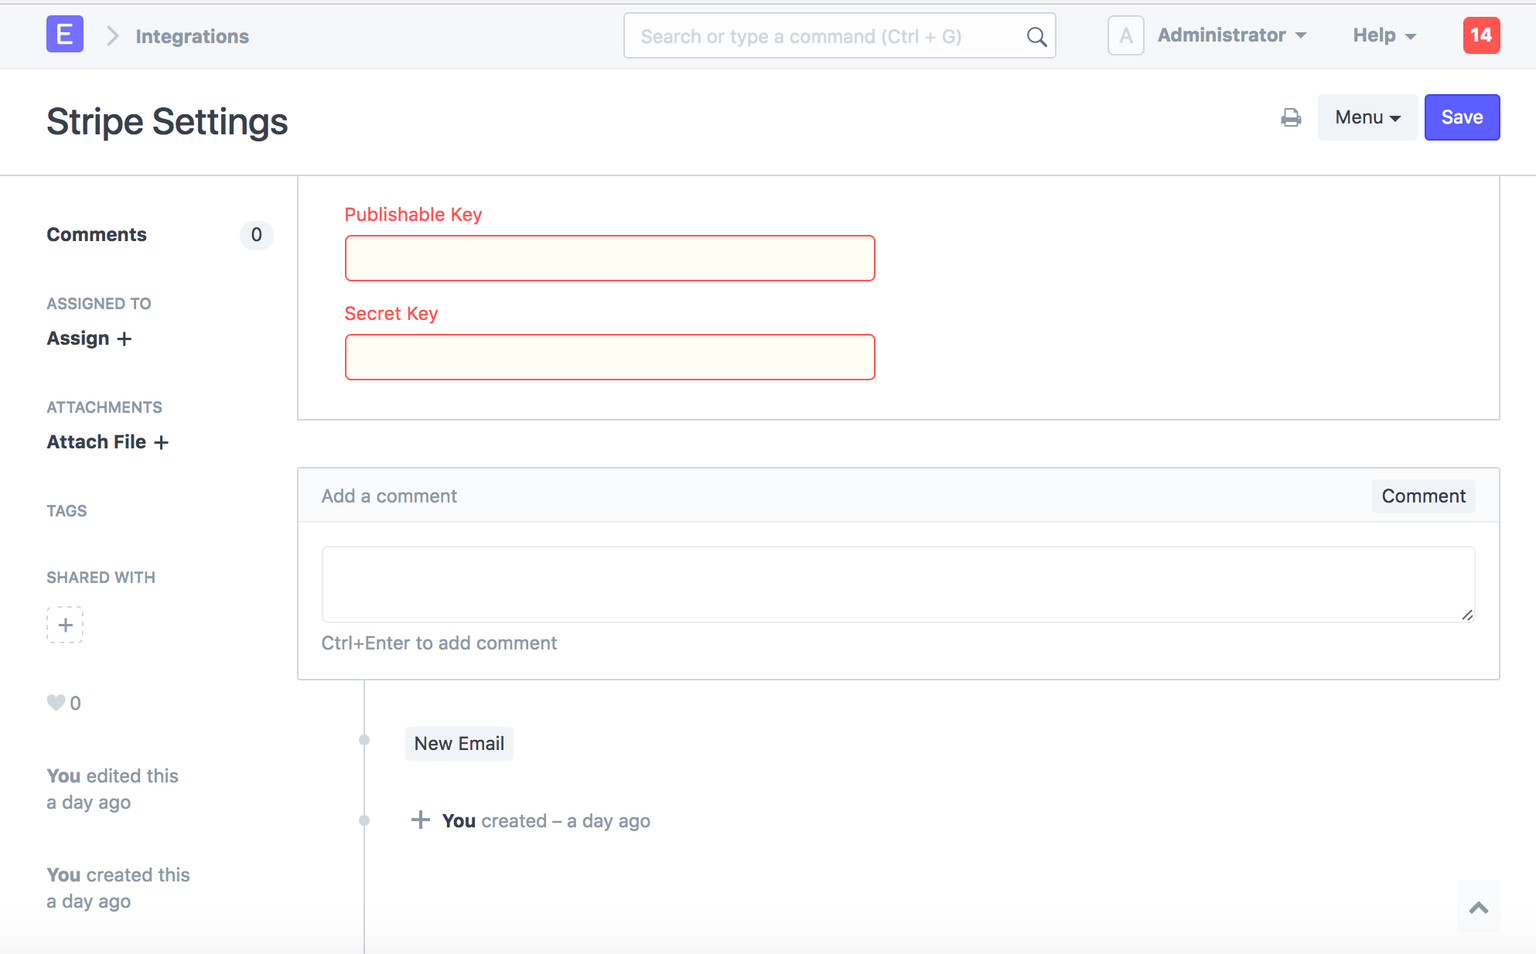Open the Menu dropdown
This screenshot has width=1536, height=954.
coord(1366,117)
